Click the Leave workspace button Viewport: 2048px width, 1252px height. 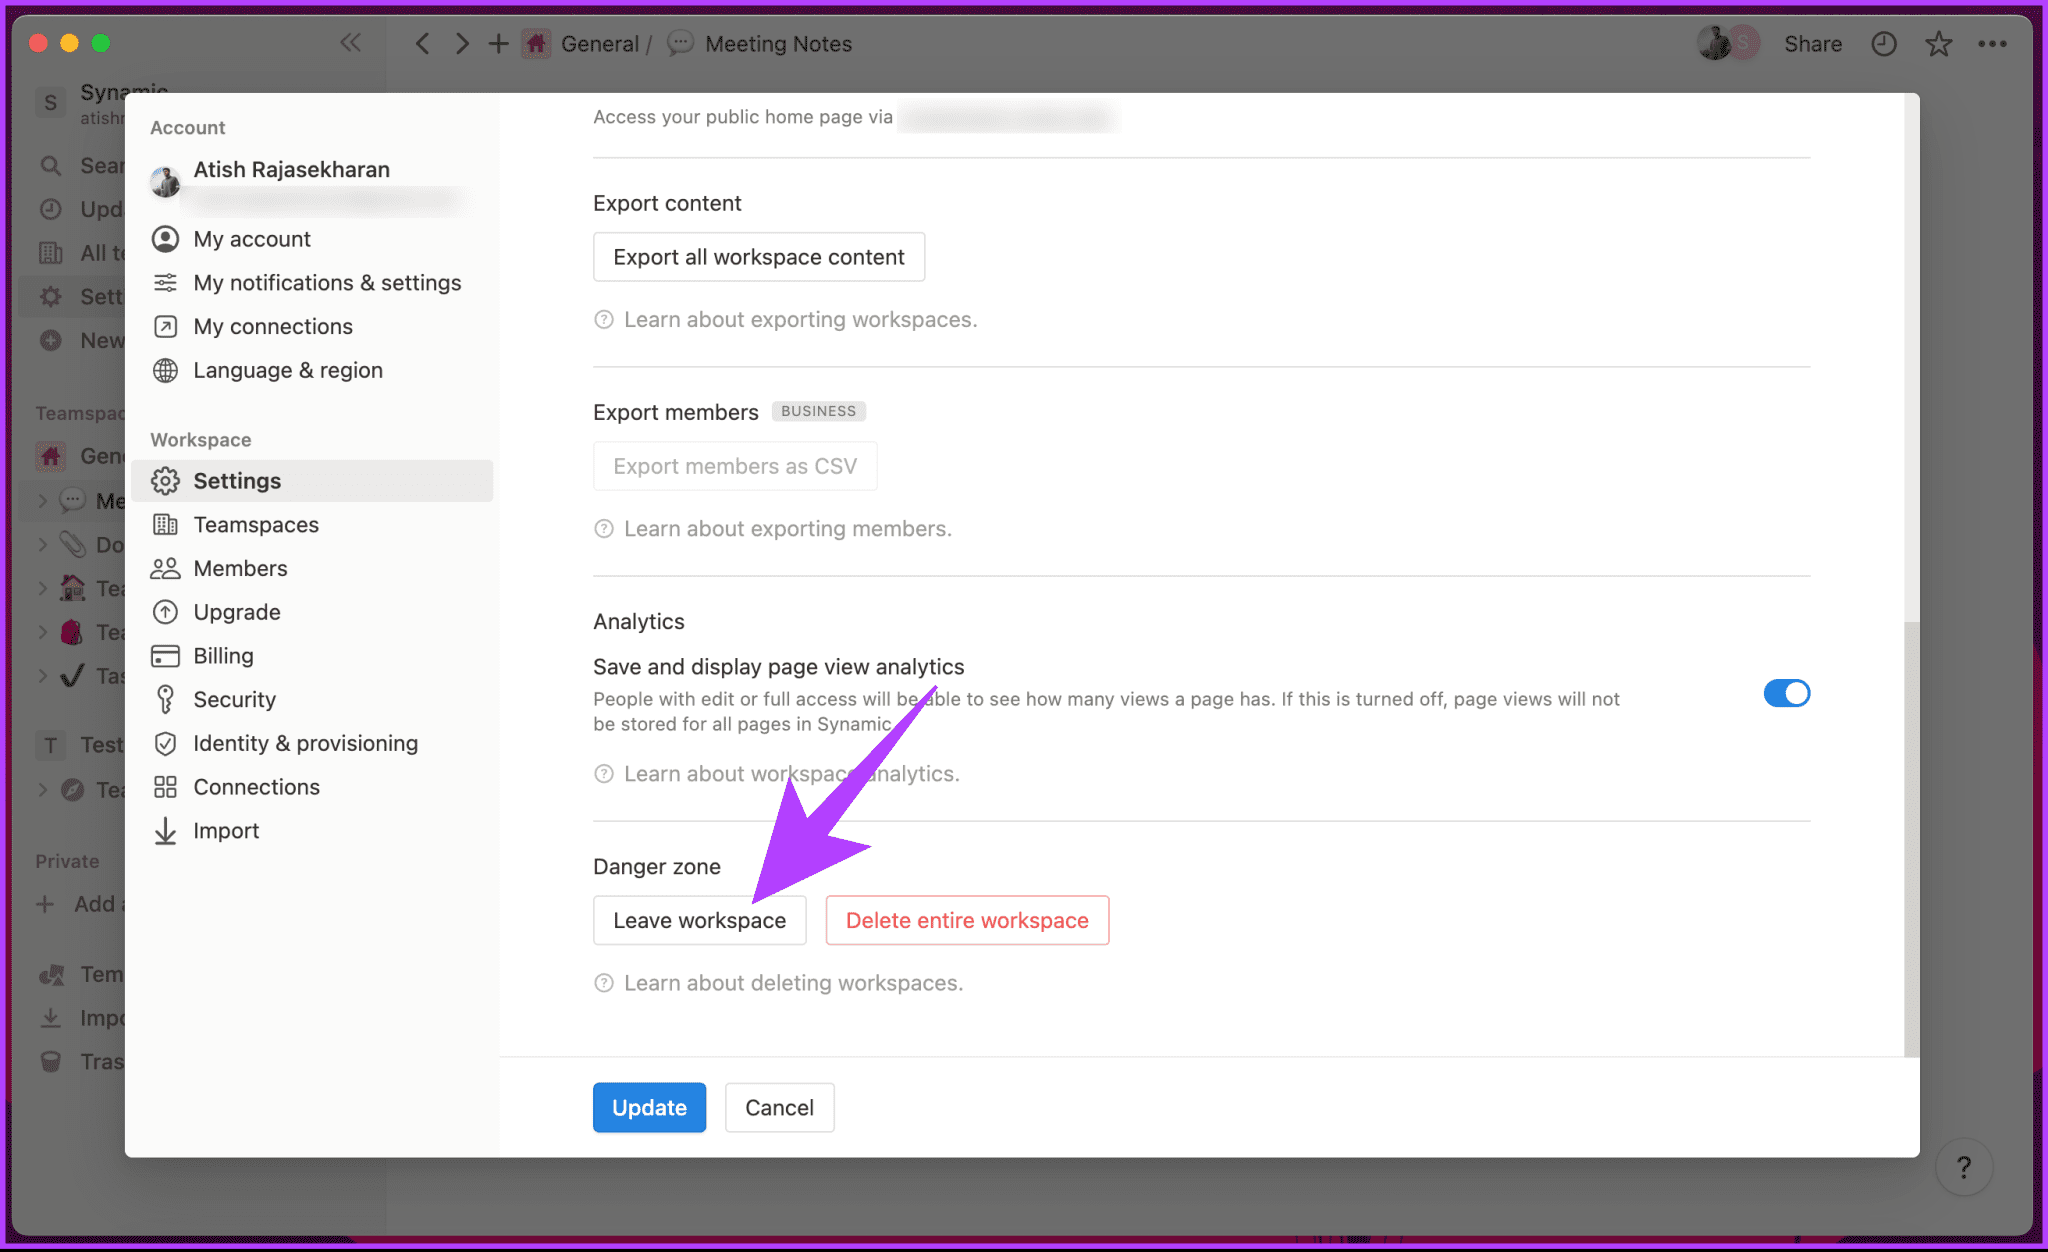tap(699, 920)
